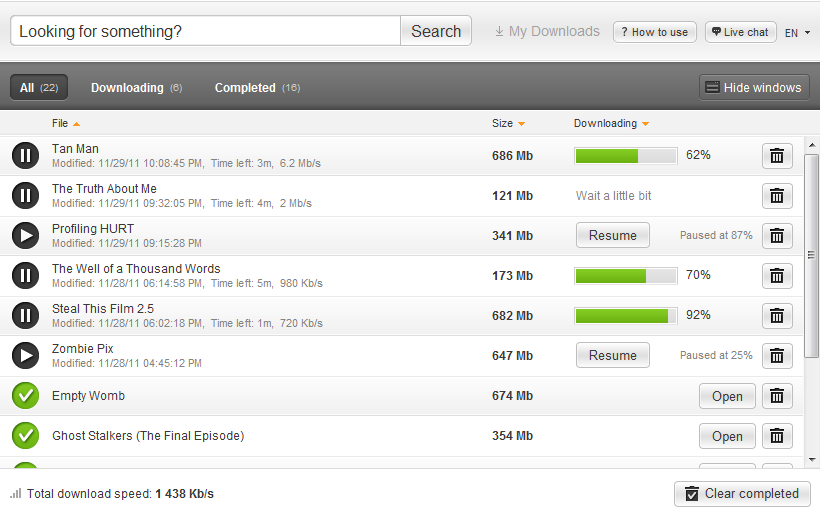
Task: Click the Looking for something search field
Action: pos(206,31)
